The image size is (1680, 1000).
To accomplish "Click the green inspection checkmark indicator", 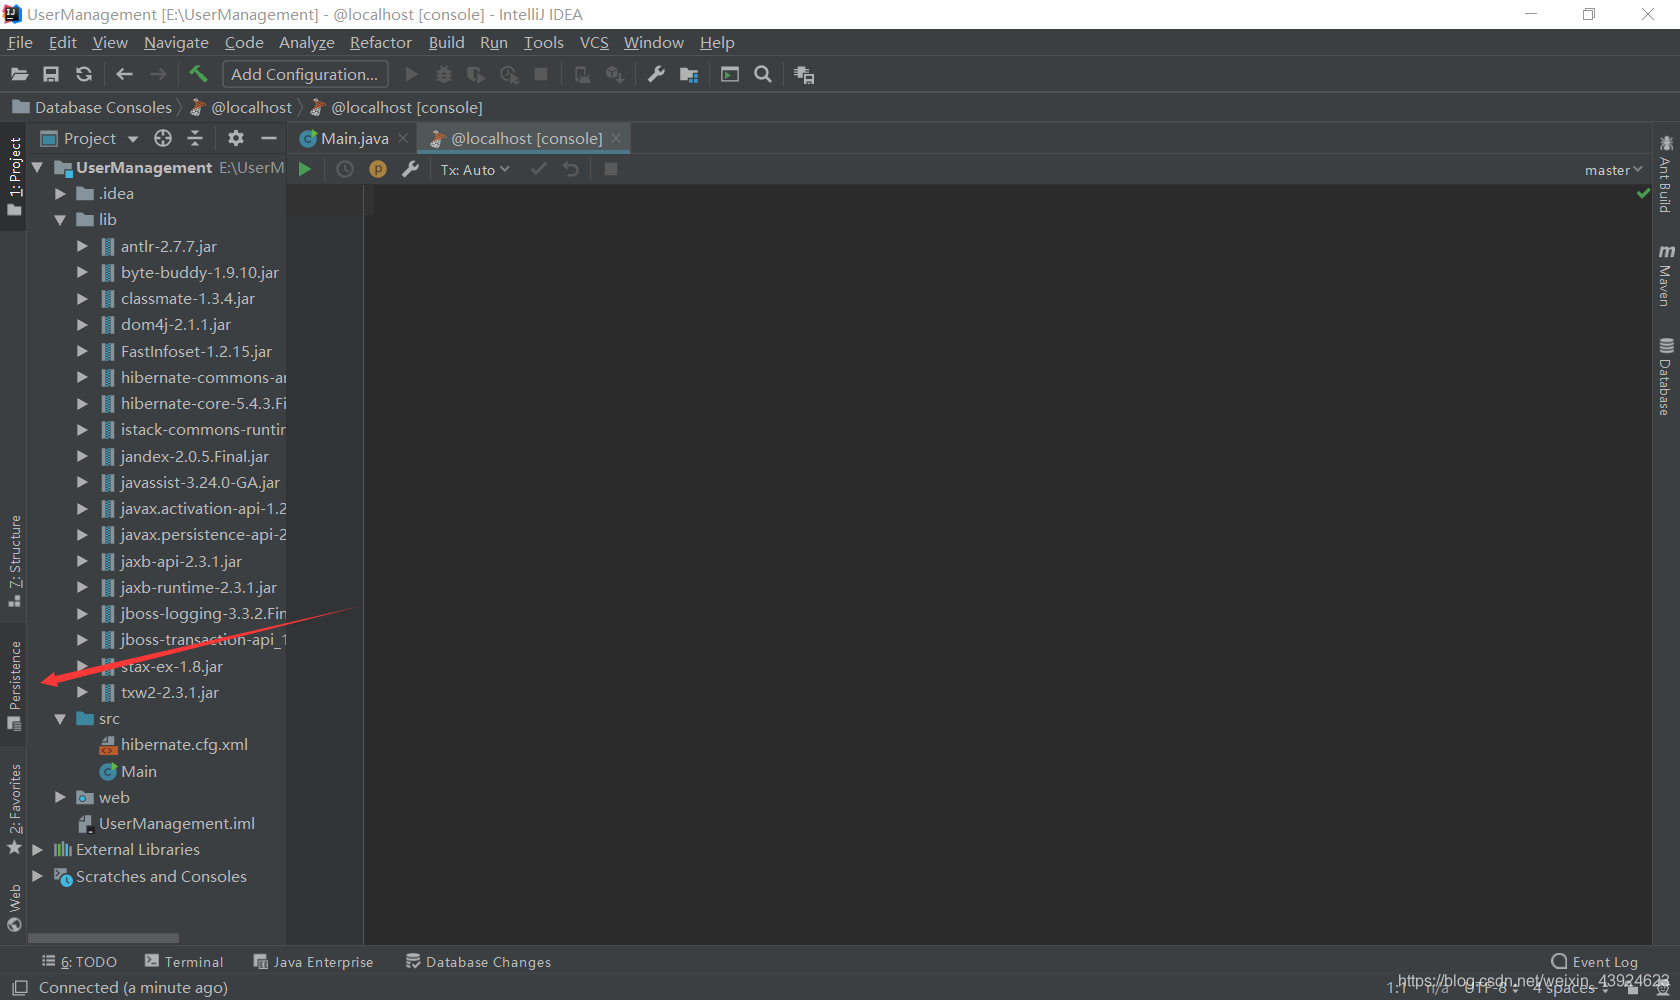I will point(1642,193).
